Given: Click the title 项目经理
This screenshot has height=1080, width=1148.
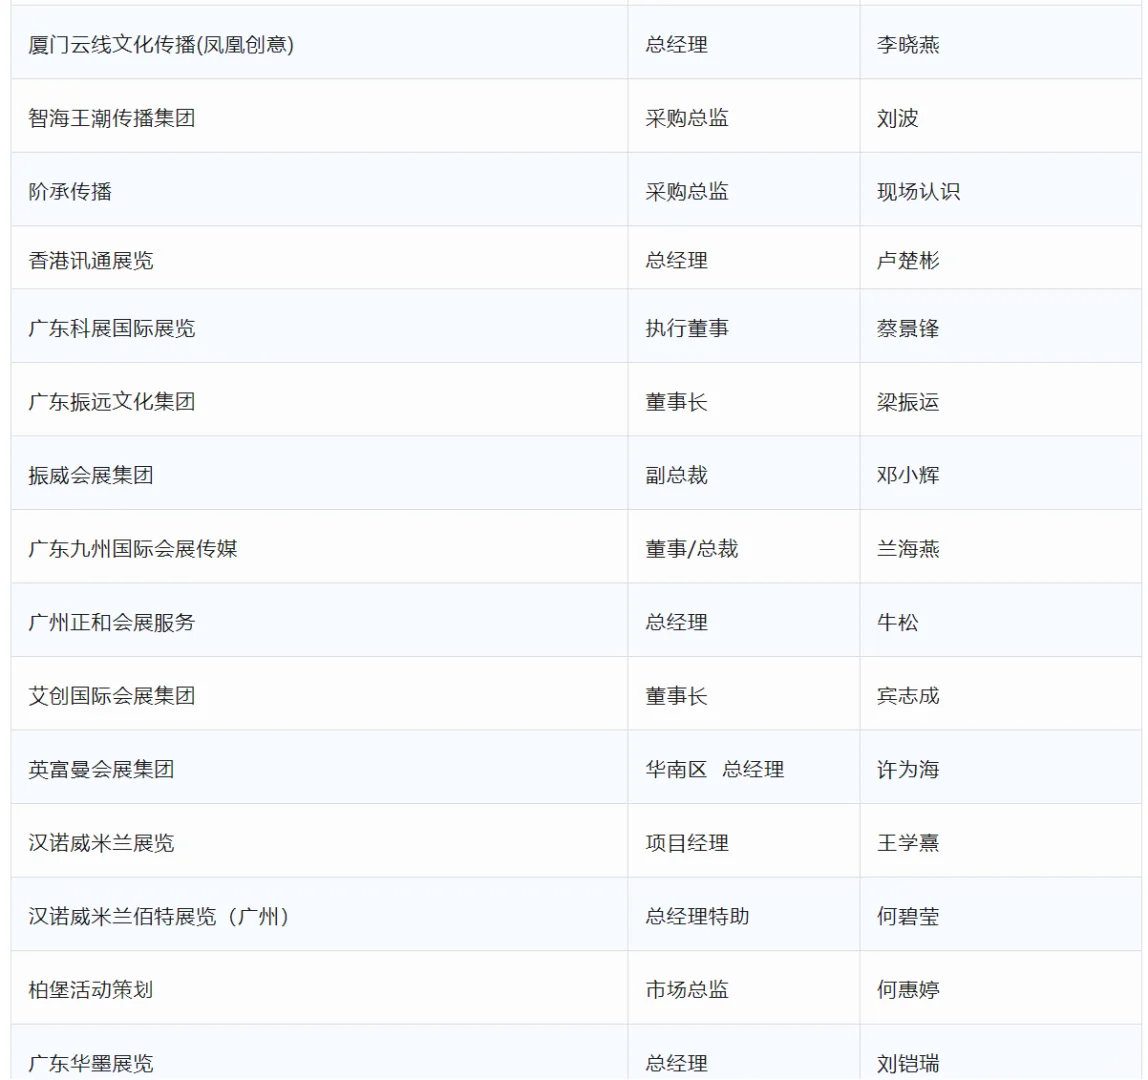Looking at the screenshot, I should click(687, 843).
